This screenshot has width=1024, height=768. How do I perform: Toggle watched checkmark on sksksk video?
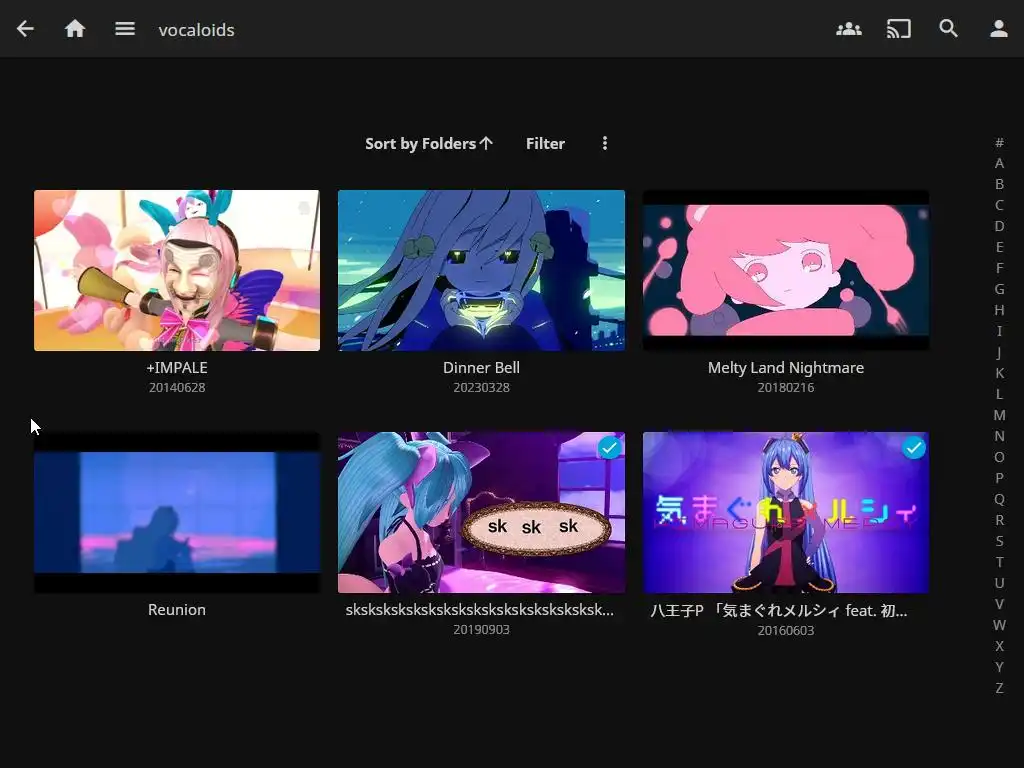(609, 448)
